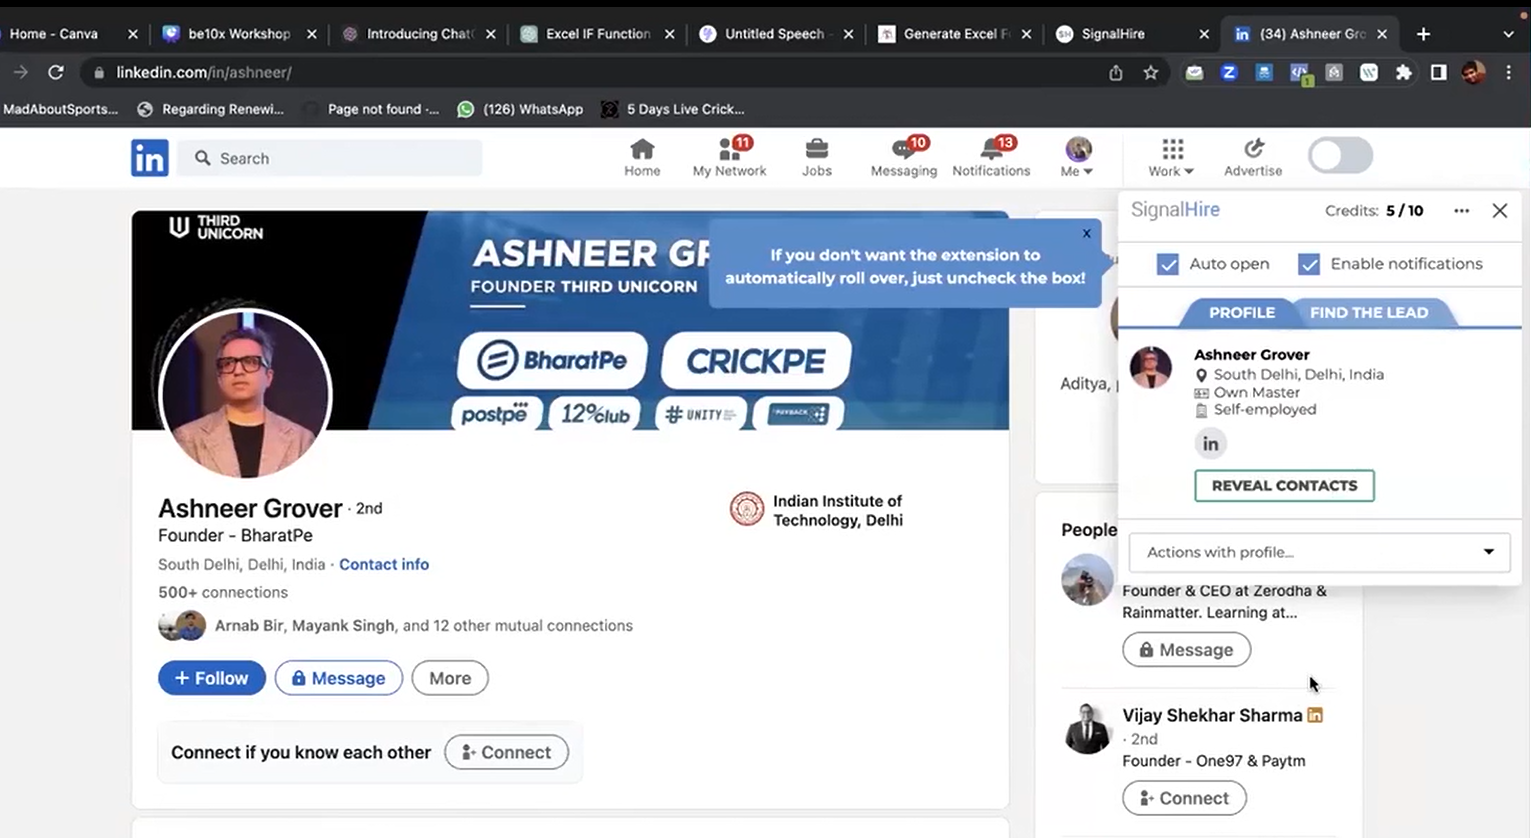Open the More button on profile
The height and width of the screenshot is (838, 1531).
click(450, 678)
